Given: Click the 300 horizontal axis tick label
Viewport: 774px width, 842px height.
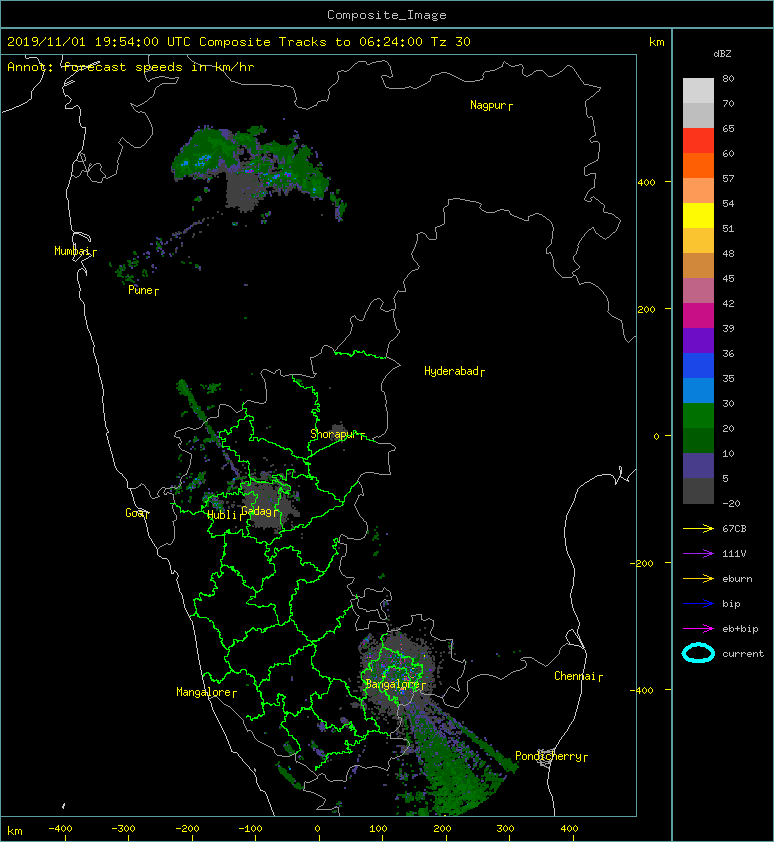Looking at the screenshot, I should 505,829.
